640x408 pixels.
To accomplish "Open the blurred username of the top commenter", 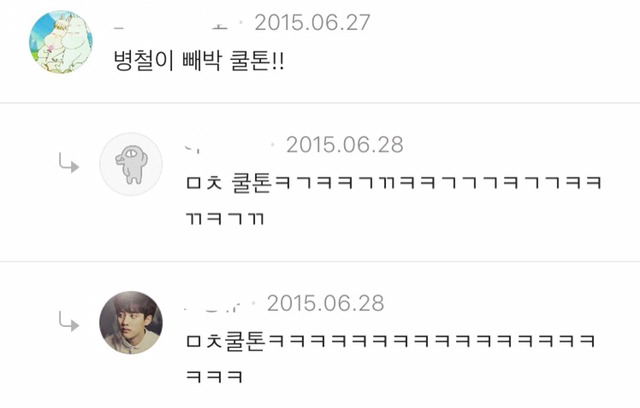I will click(171, 24).
